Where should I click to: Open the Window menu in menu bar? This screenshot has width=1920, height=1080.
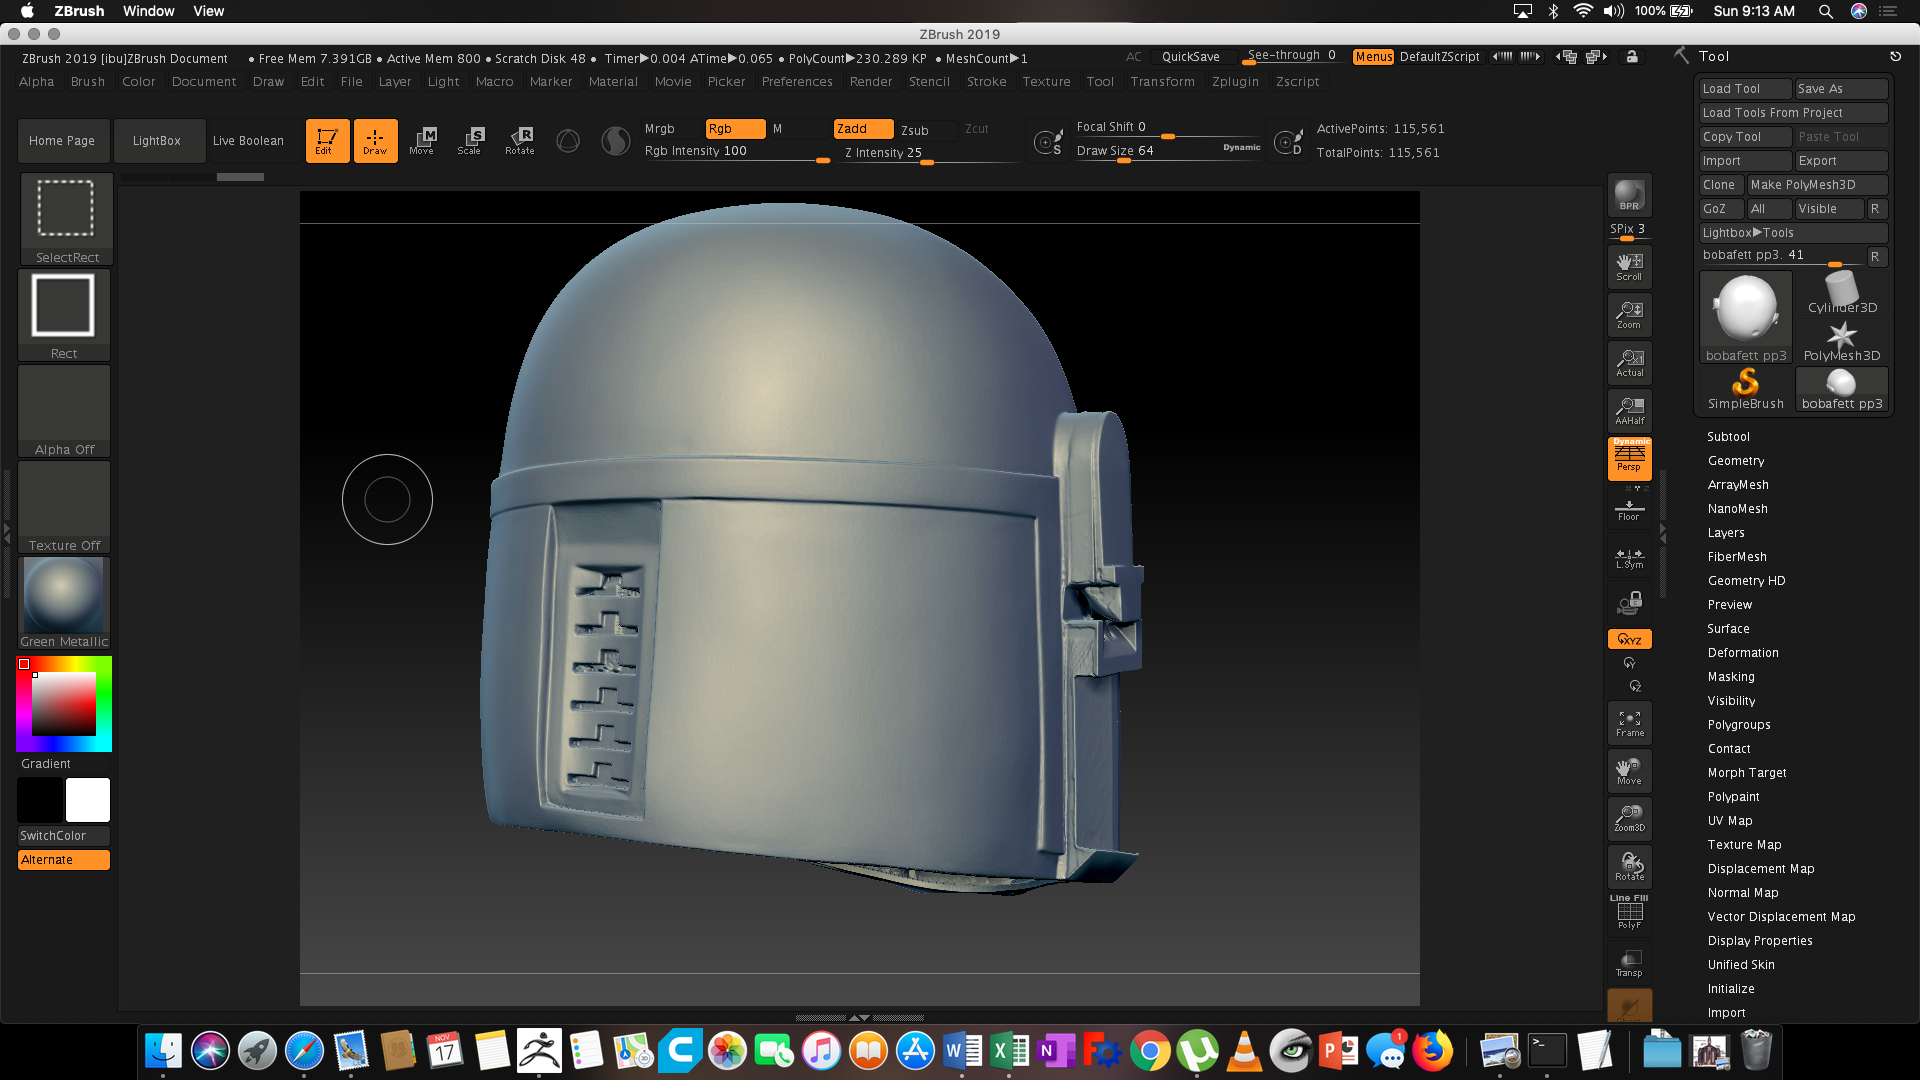coord(149,11)
